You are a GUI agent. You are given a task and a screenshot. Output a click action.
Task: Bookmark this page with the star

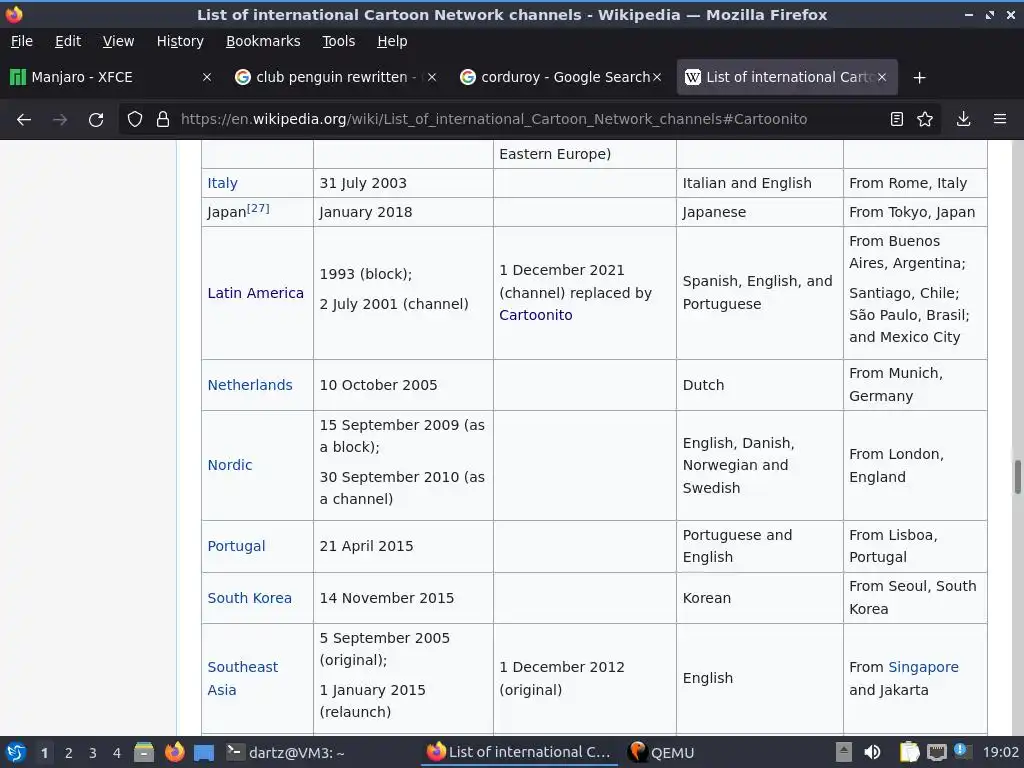(925, 120)
